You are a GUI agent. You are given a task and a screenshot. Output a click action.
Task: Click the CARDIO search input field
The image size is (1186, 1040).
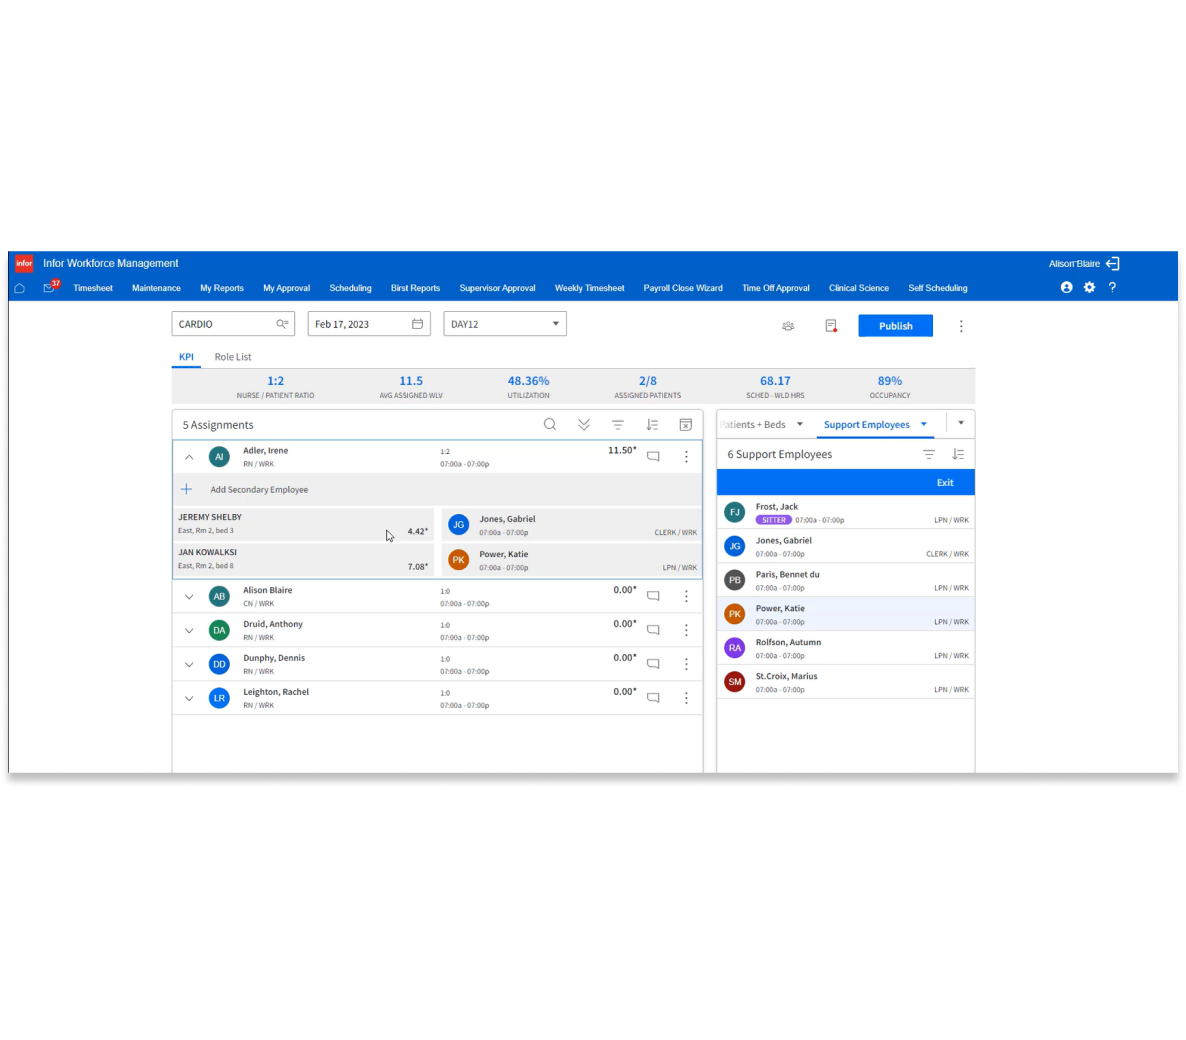coord(224,324)
